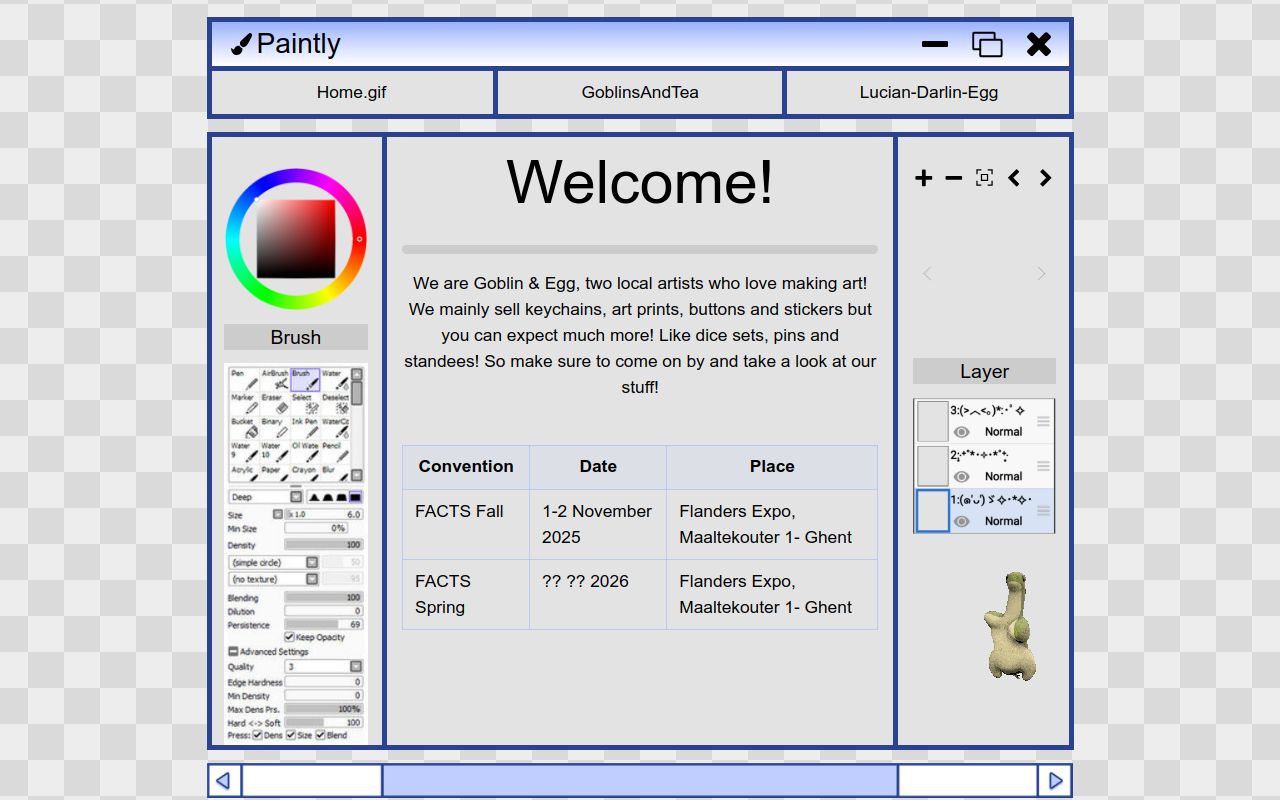Uncheck the Keep Opacity checkbox
1280x800 pixels.
(x=290, y=637)
